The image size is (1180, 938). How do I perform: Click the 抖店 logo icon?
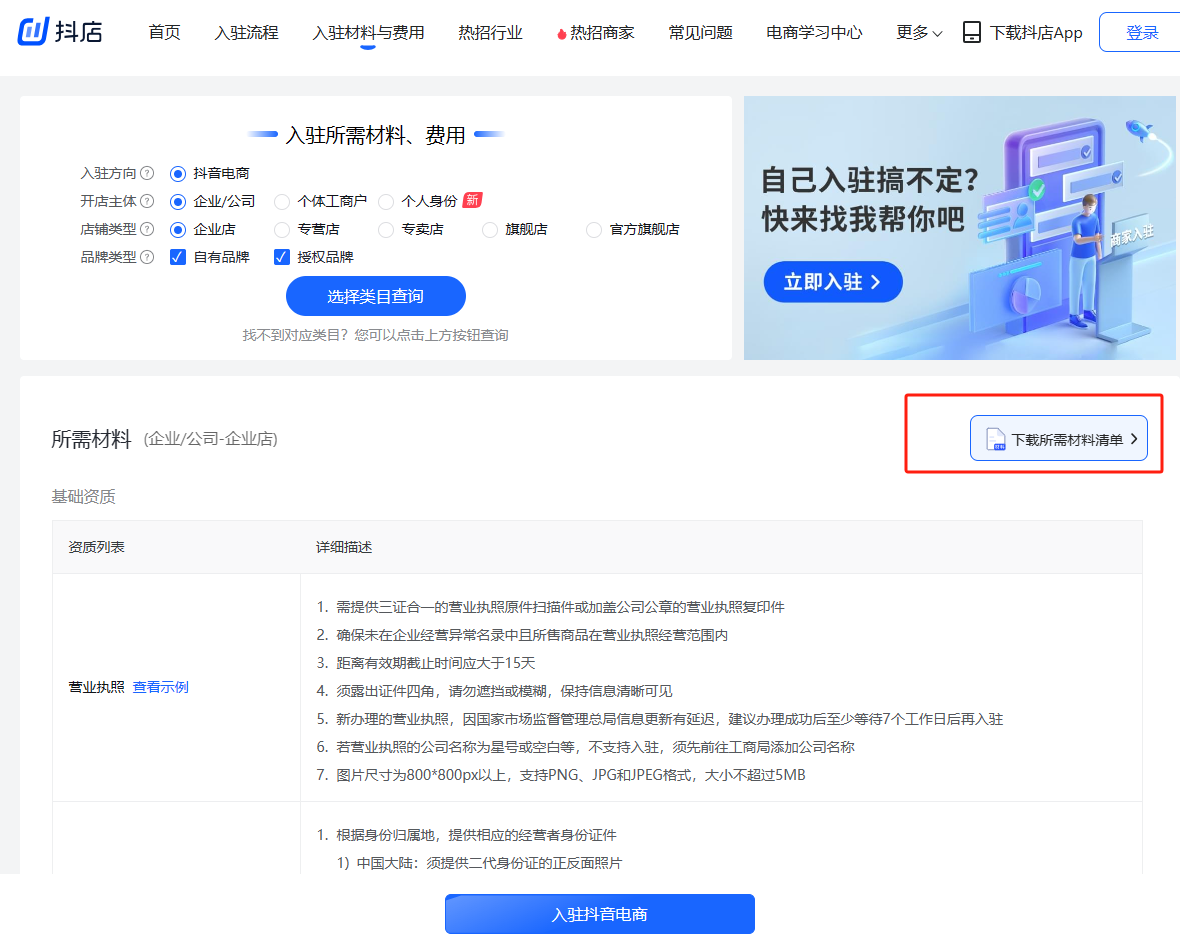[x=33, y=32]
